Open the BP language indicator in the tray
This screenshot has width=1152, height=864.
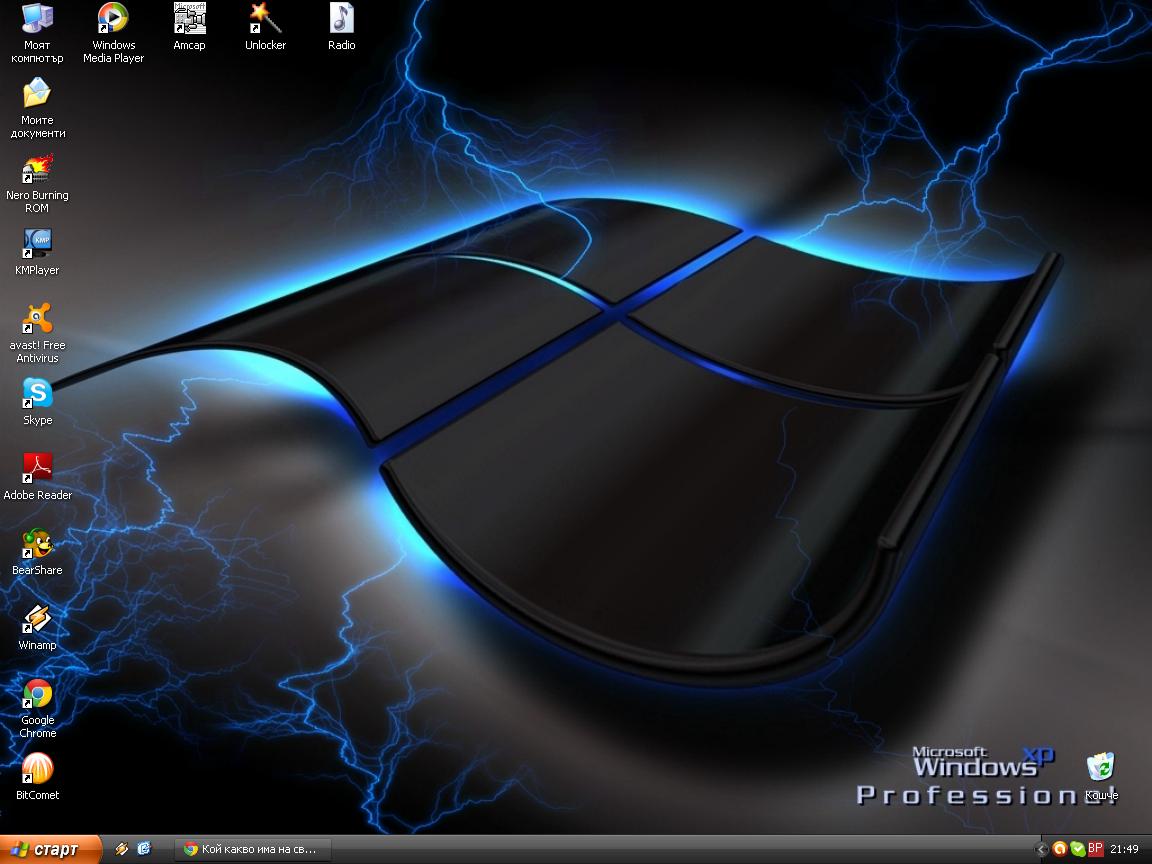(1096, 849)
